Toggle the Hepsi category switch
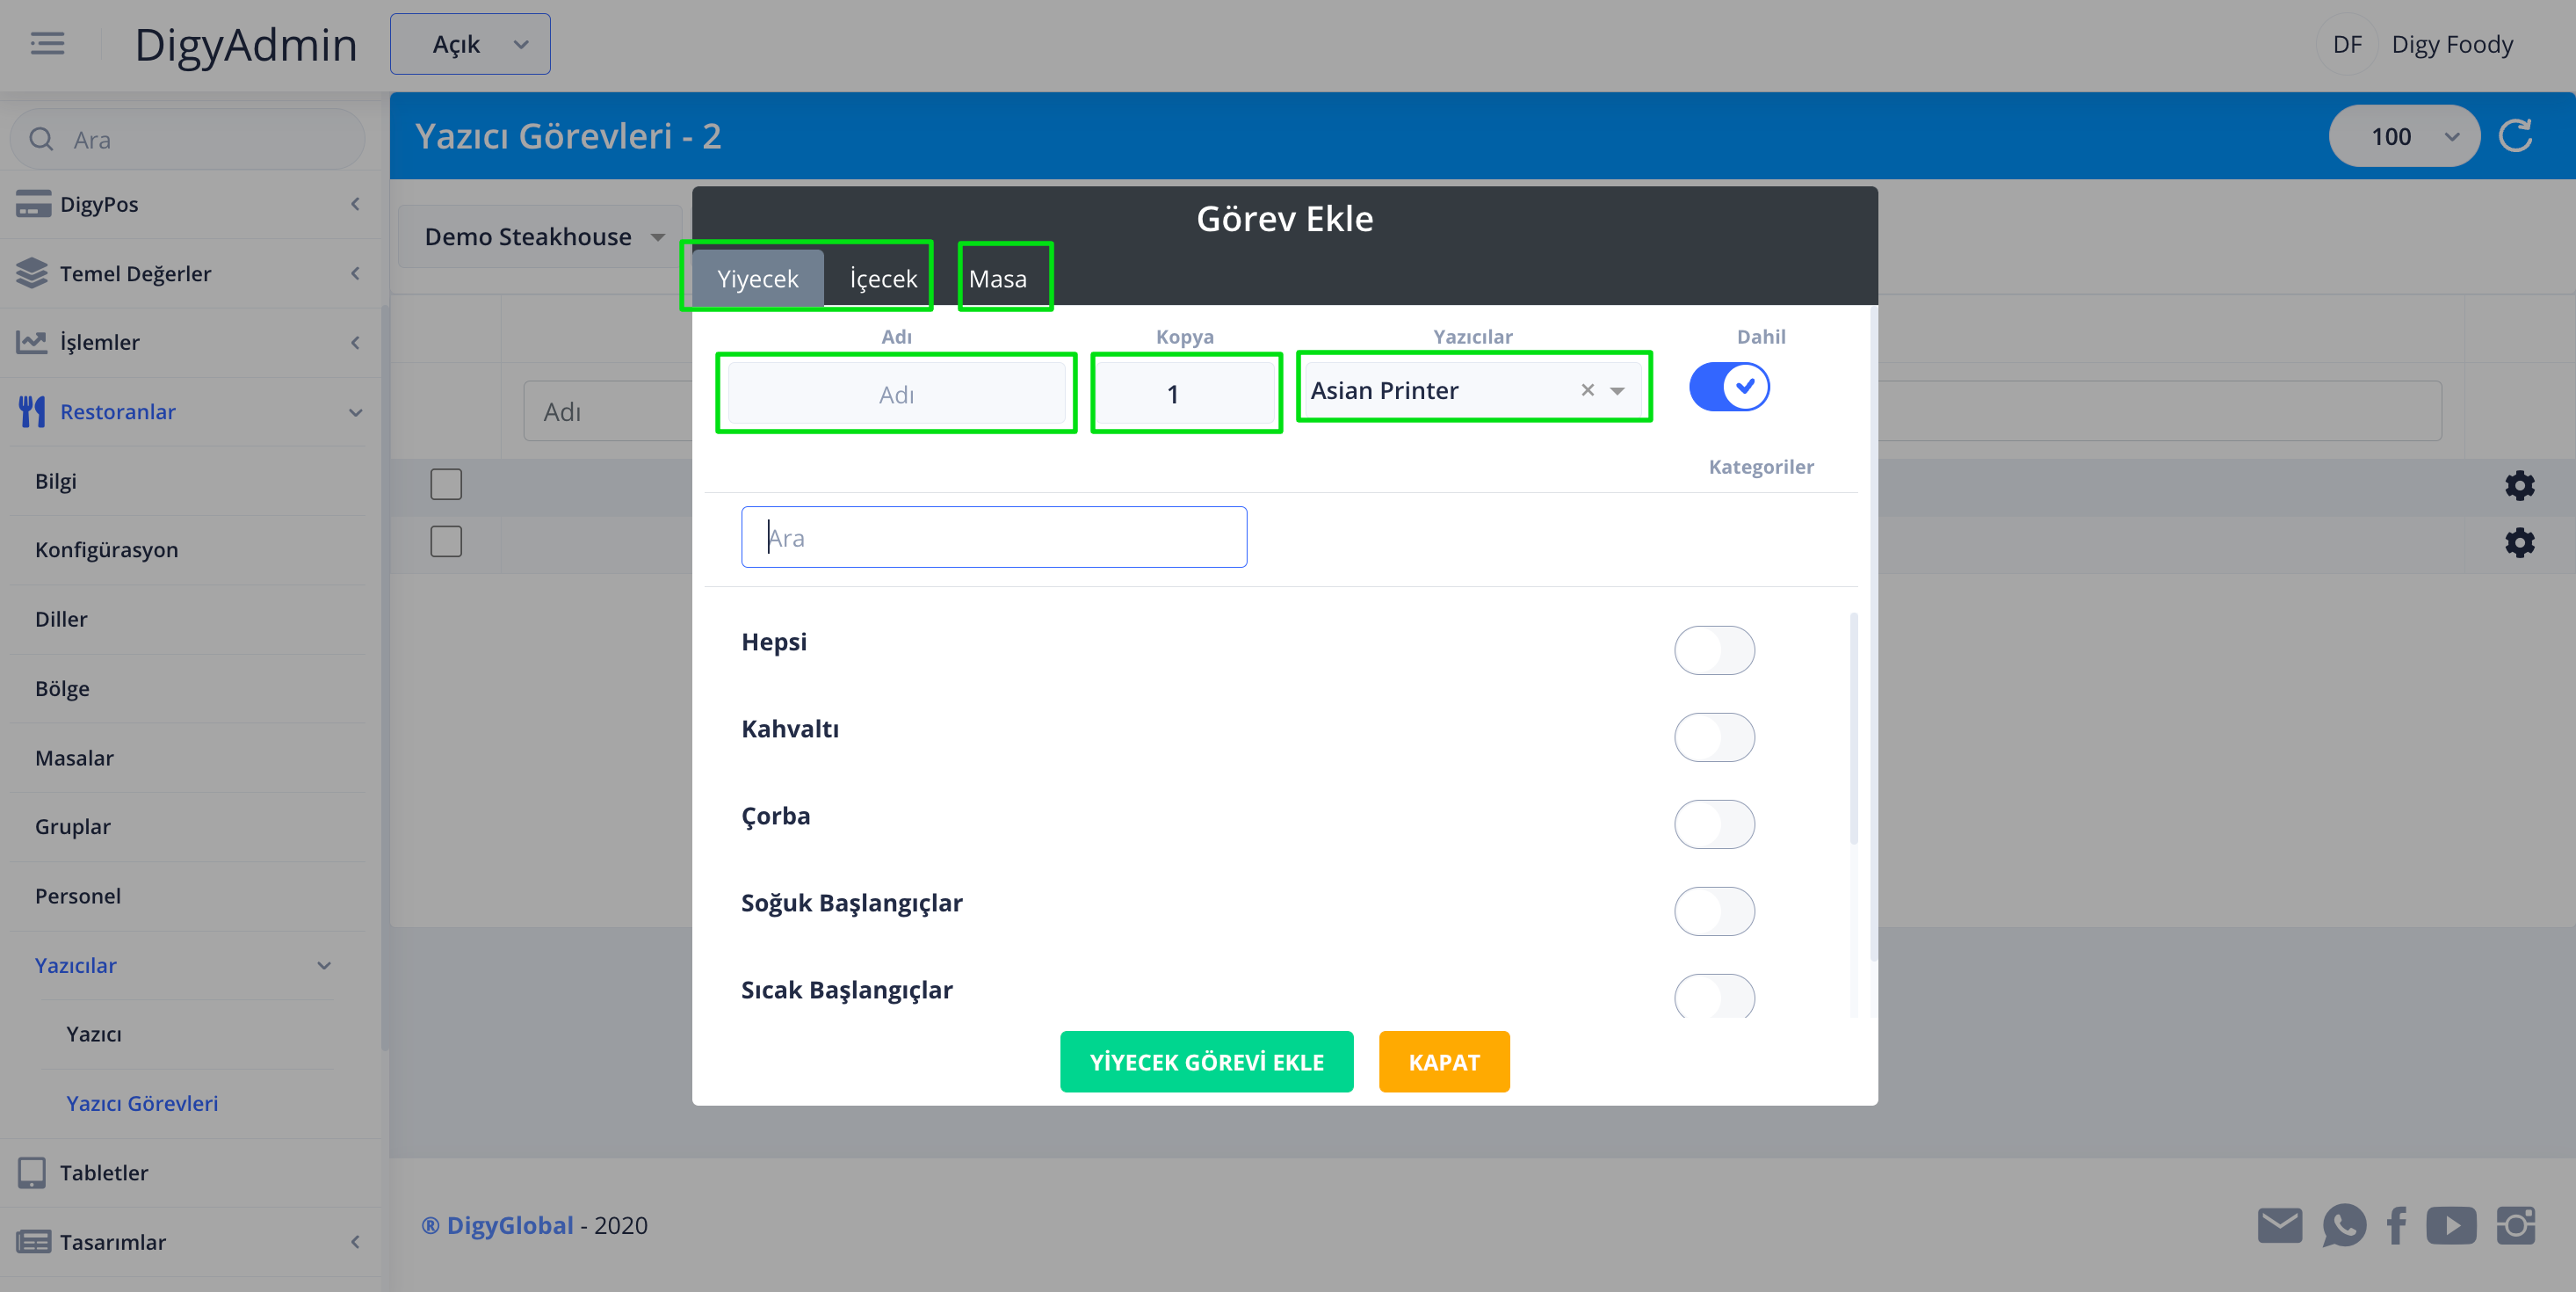2576x1292 pixels. click(1714, 650)
